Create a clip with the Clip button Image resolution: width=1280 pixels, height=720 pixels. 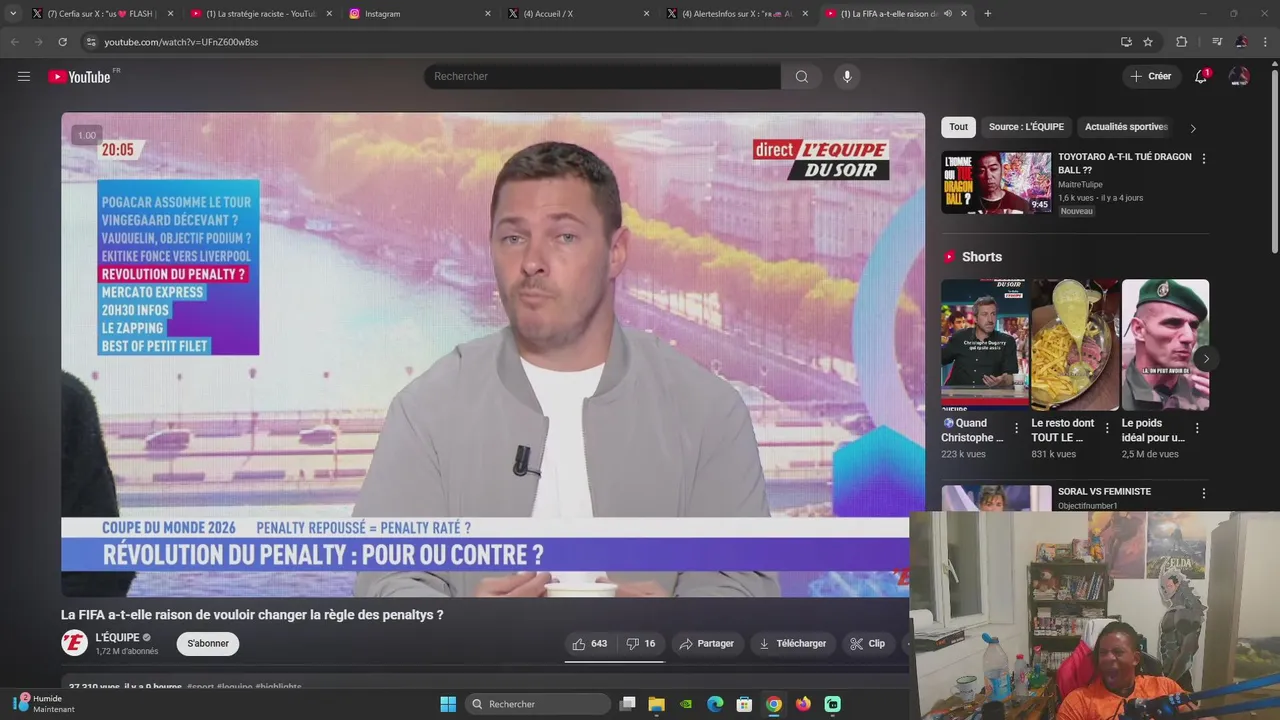(868, 643)
